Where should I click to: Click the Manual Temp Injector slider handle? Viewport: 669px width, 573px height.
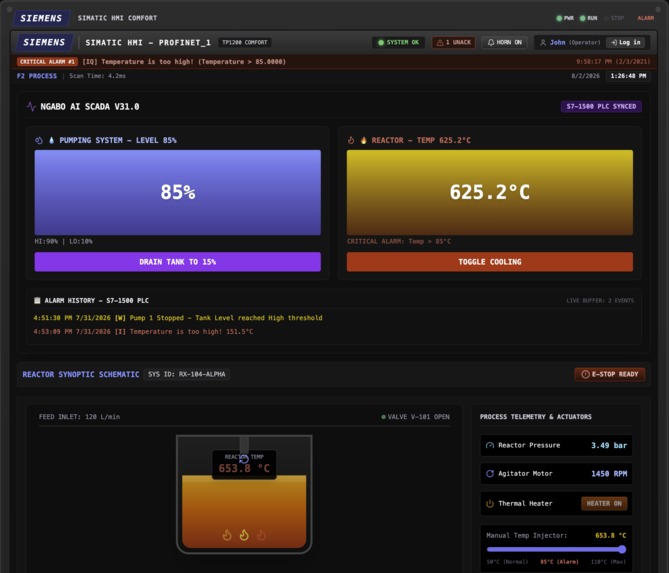[x=622, y=549]
